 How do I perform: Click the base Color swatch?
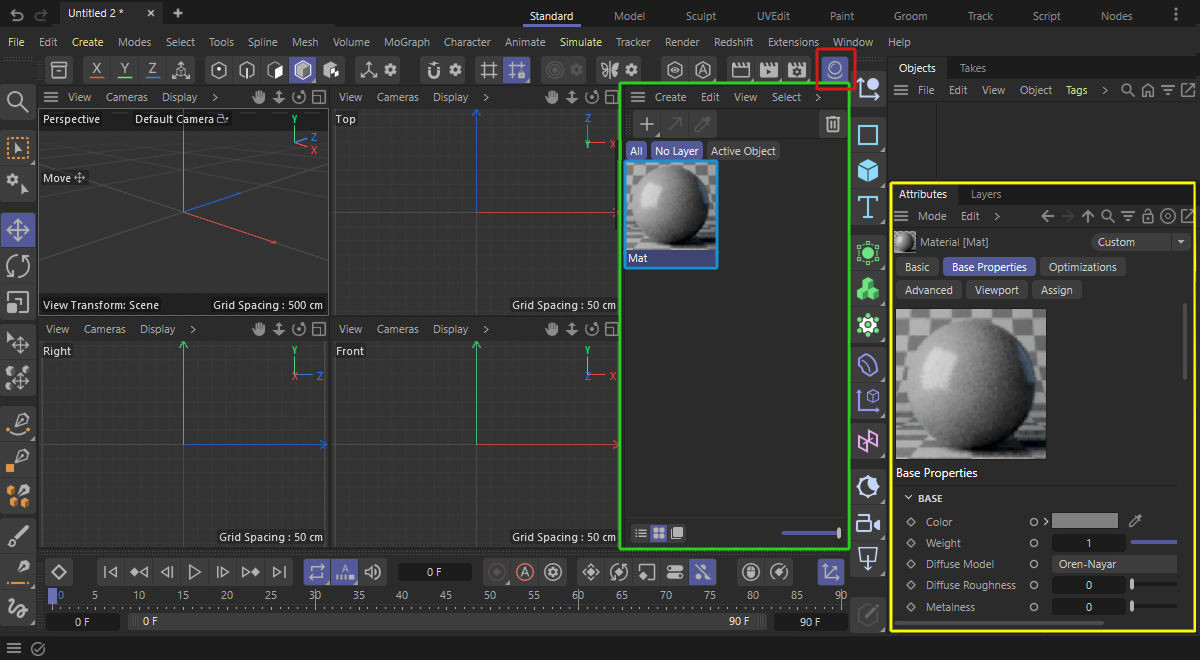pos(1084,521)
